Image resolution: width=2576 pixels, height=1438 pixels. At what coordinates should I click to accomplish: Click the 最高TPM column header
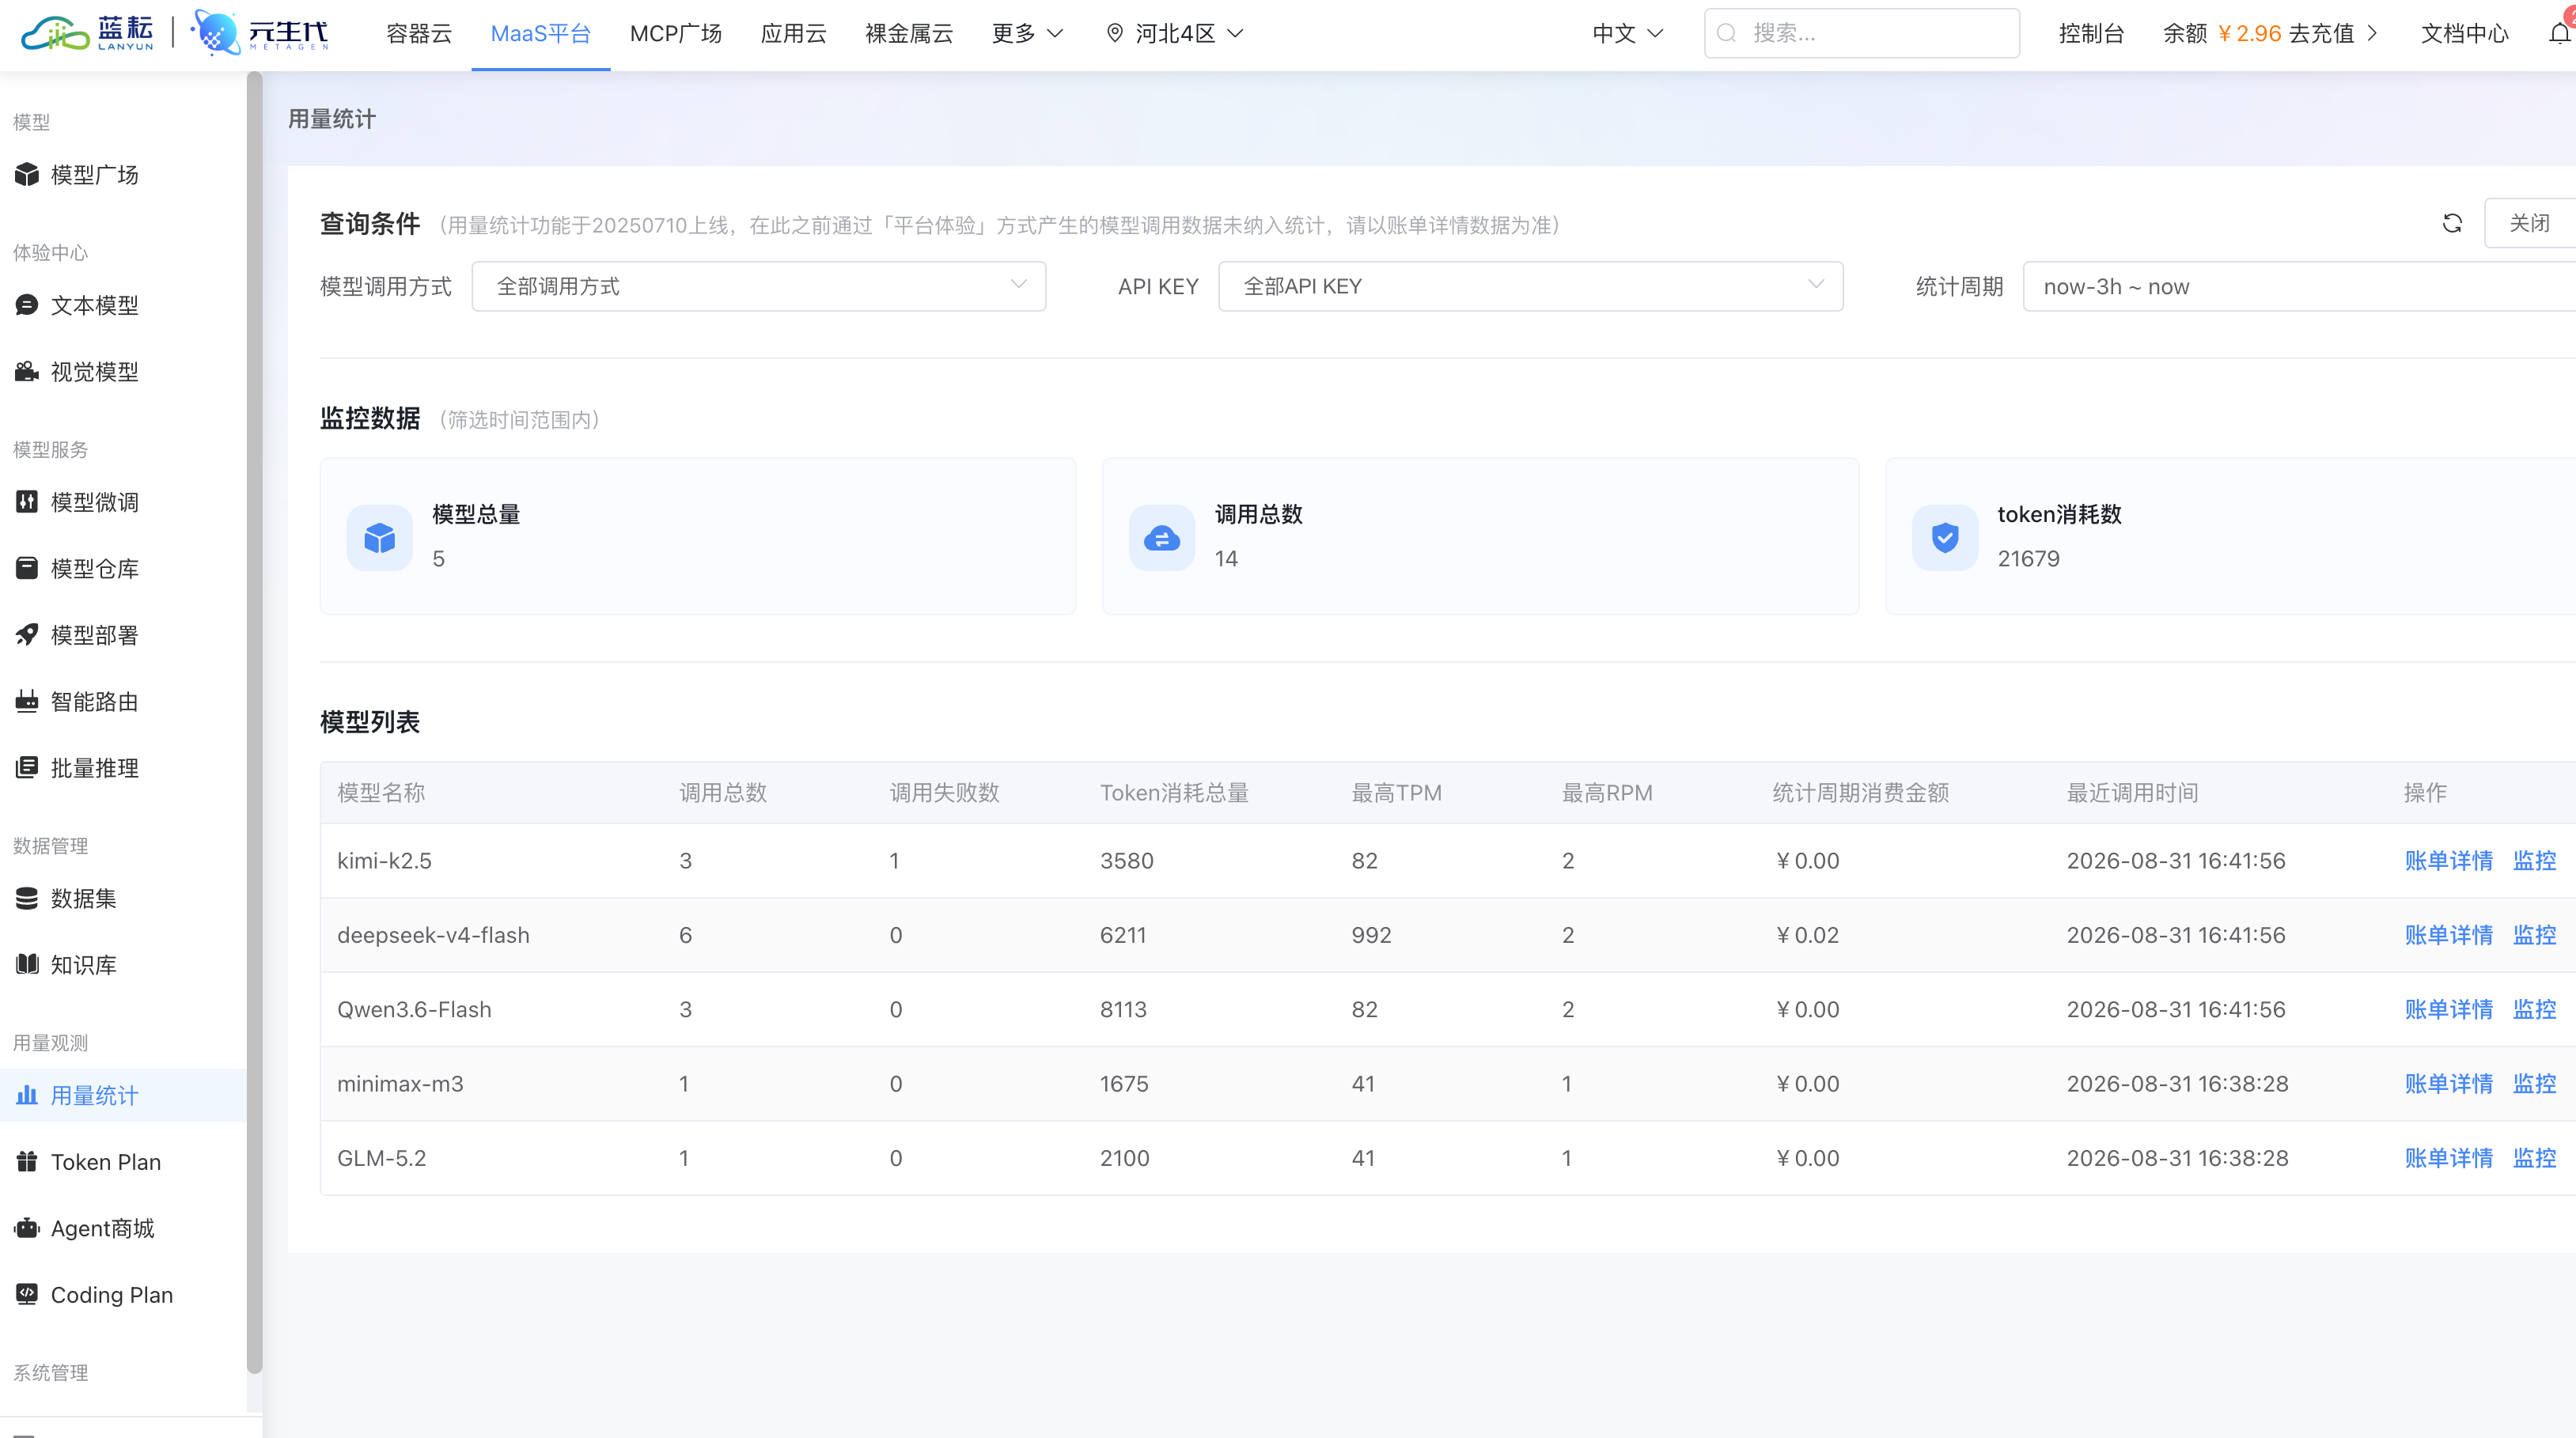coord(1397,793)
